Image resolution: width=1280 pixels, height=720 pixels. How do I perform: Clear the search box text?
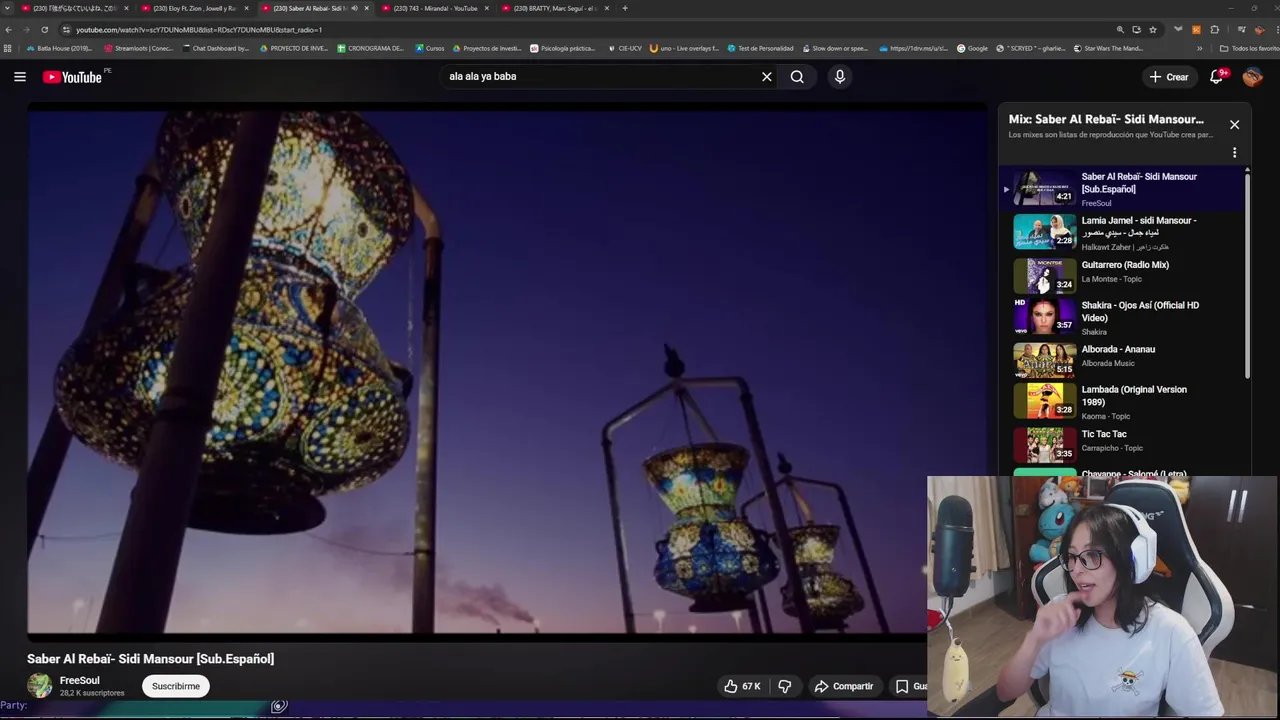pyautogui.click(x=767, y=76)
